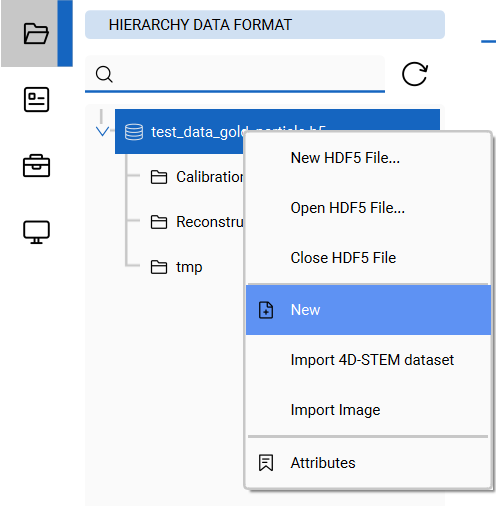Click the Calibration folder icon

(x=159, y=177)
